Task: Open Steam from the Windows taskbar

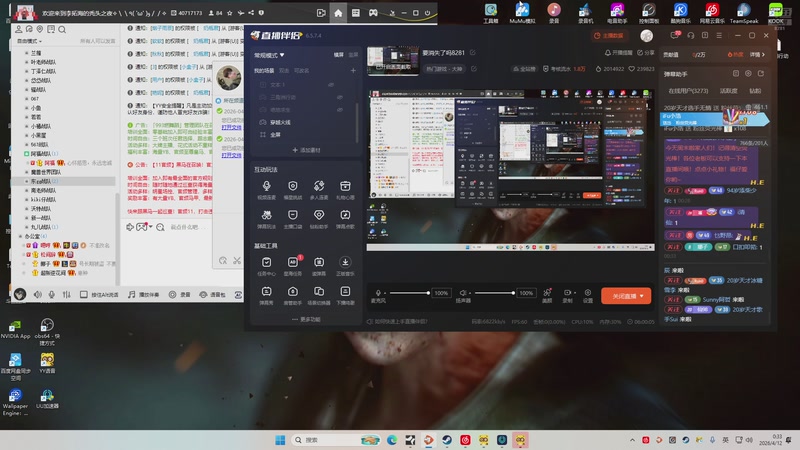Action: [x=447, y=440]
